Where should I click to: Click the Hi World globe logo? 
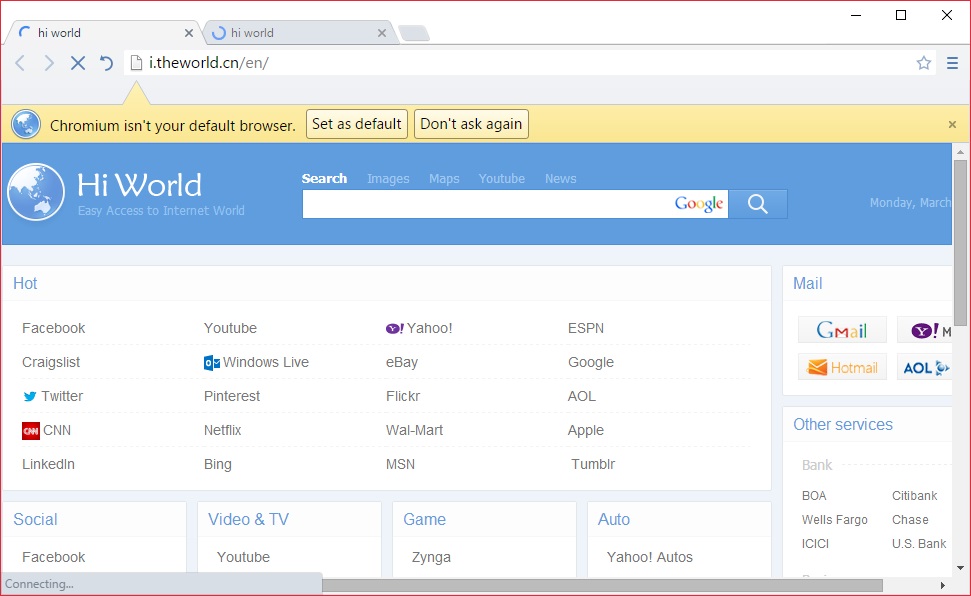coord(36,192)
